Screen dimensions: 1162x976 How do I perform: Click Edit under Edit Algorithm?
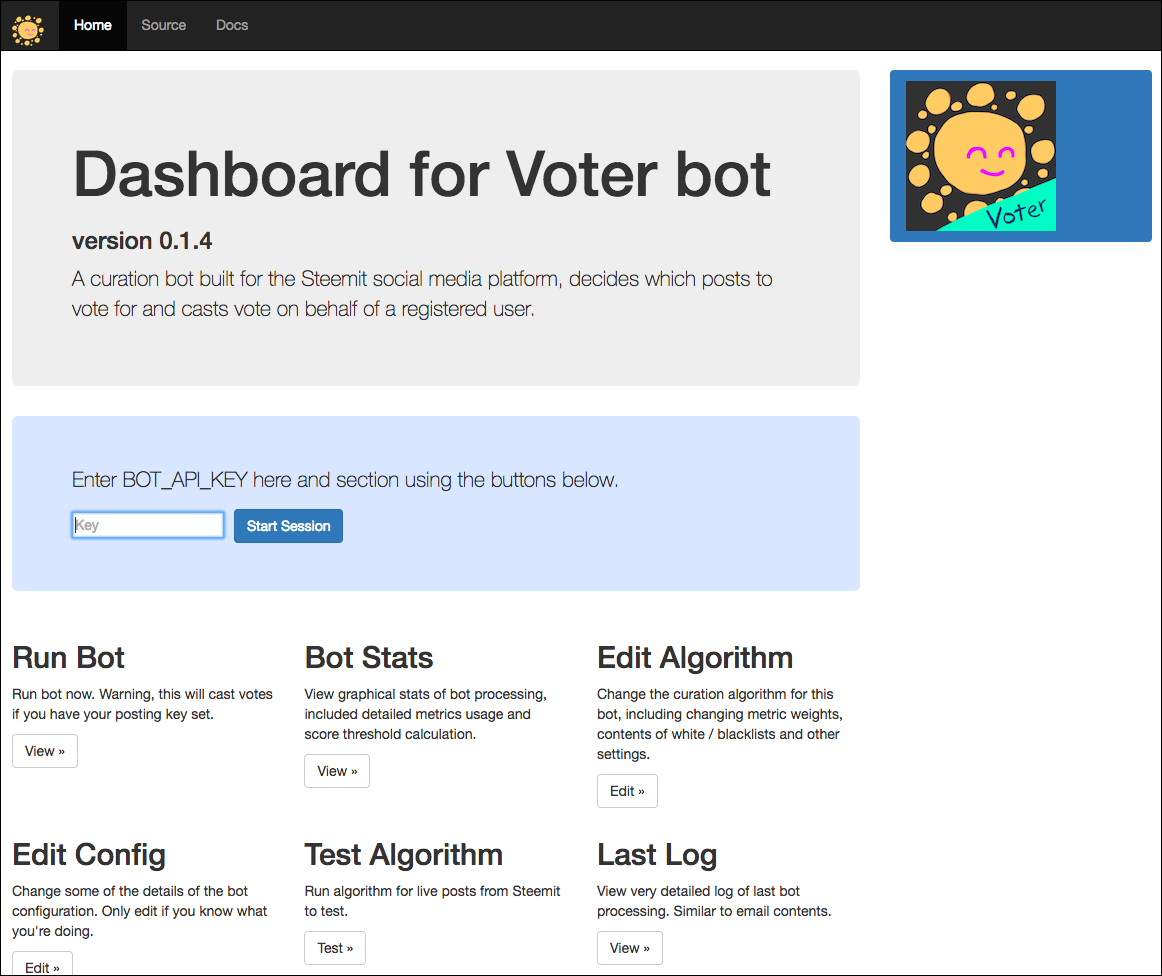(x=627, y=791)
